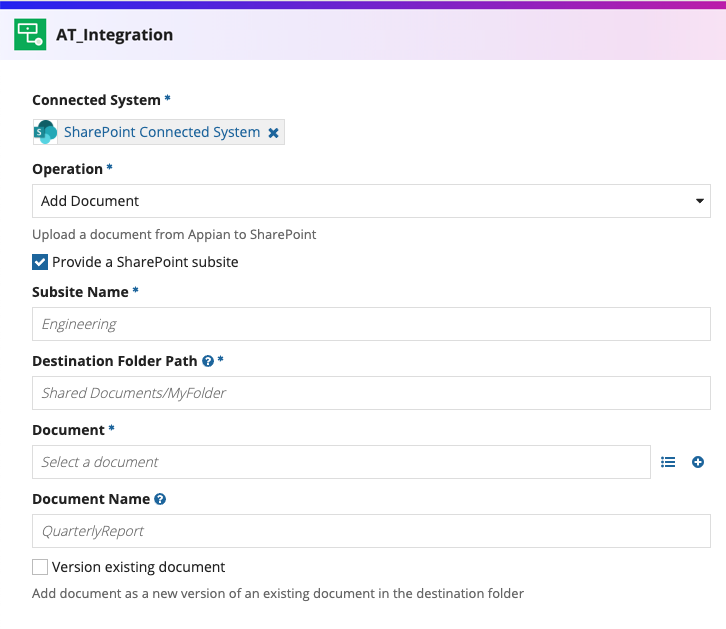Click the Select a document field
Image resolution: width=726 pixels, height=629 pixels.
341,462
